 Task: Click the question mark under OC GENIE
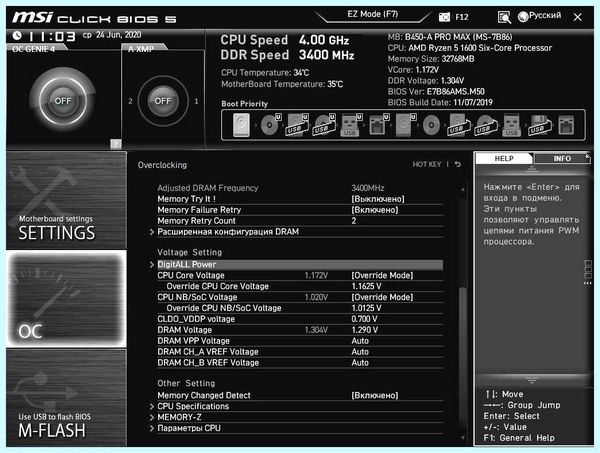click(116, 144)
